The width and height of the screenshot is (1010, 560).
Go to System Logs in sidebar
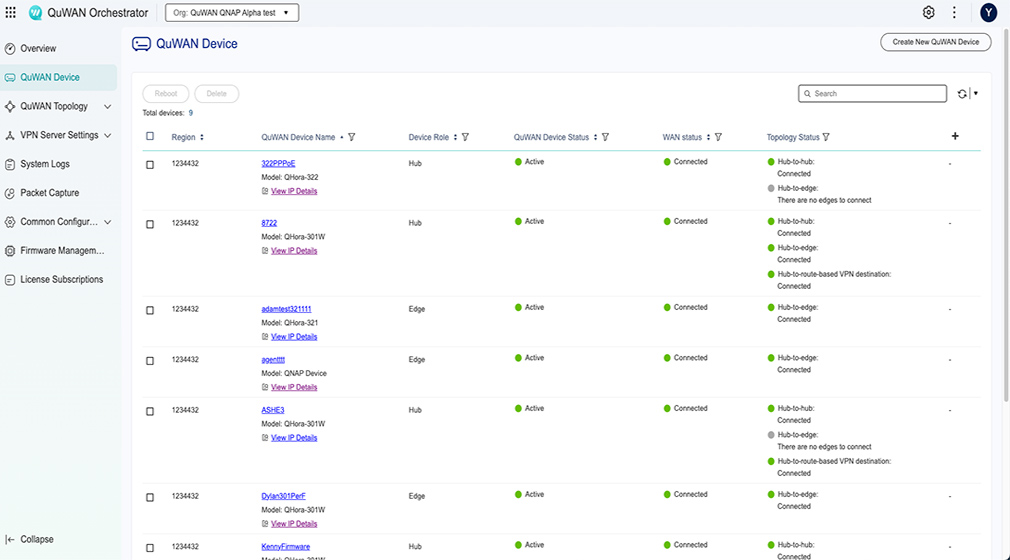point(45,164)
